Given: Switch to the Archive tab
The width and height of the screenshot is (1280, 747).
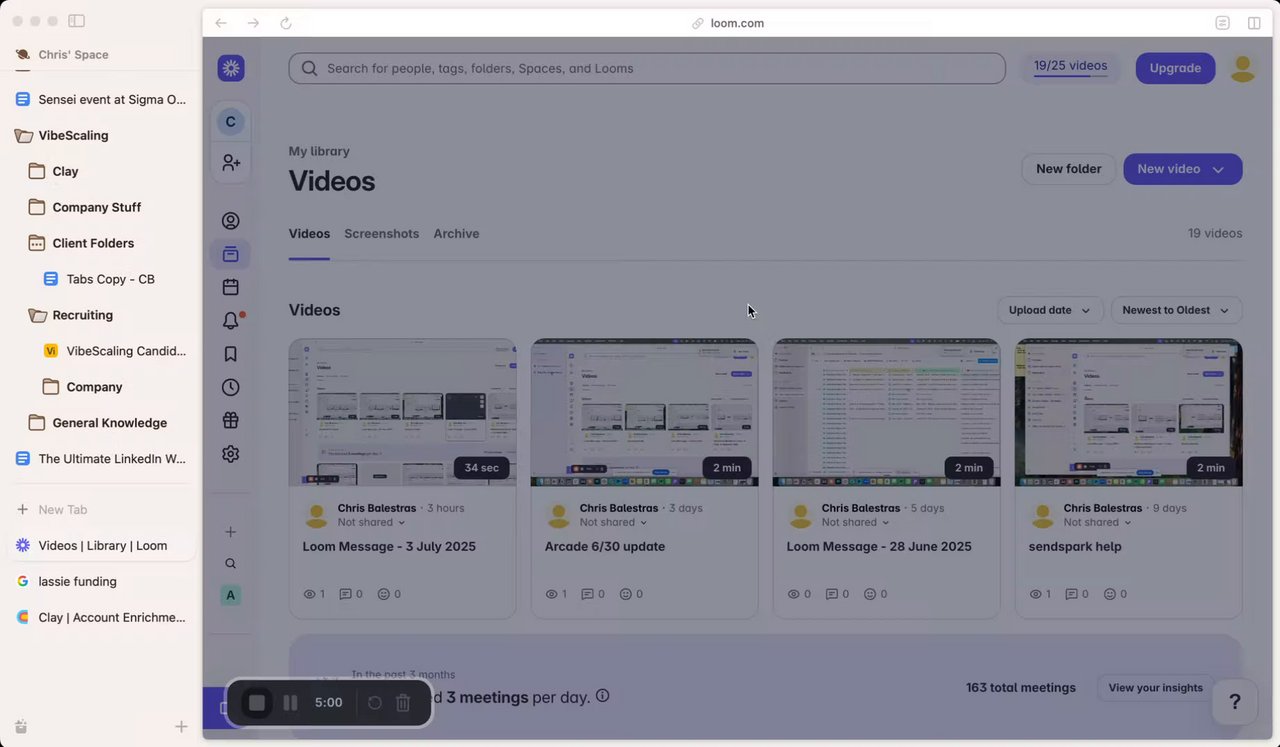Looking at the screenshot, I should [x=456, y=234].
